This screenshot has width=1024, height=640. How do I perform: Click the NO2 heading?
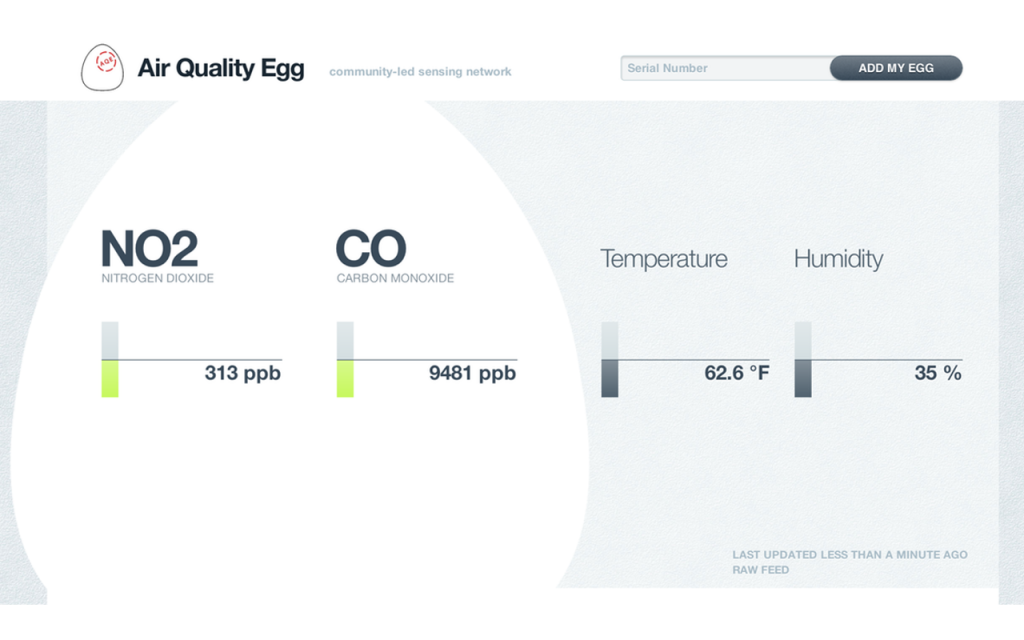click(149, 249)
